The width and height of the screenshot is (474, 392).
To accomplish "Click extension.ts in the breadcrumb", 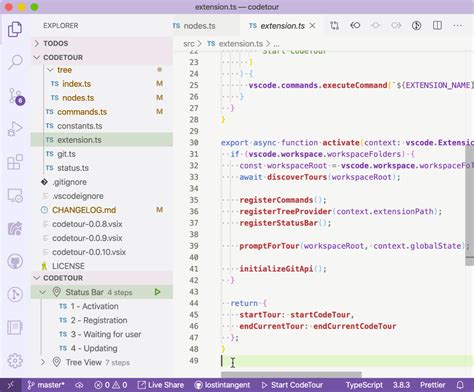I will 241,44.
